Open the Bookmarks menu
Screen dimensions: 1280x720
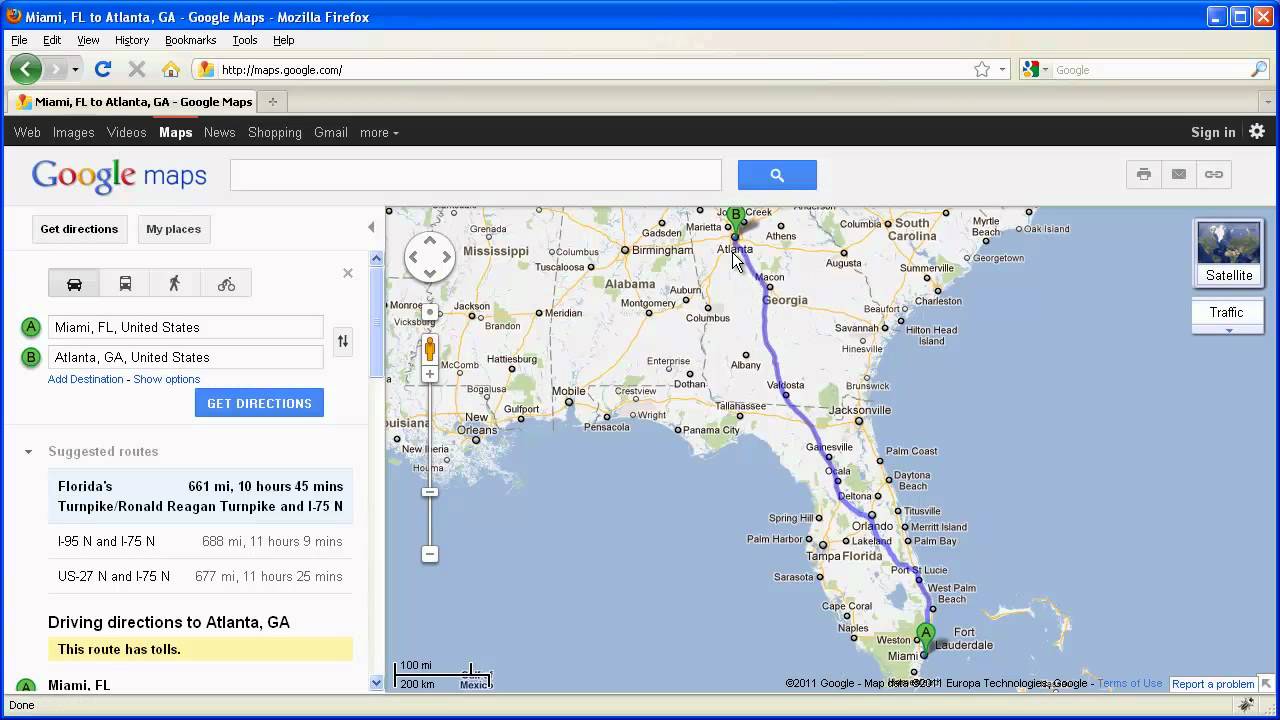[x=190, y=40]
